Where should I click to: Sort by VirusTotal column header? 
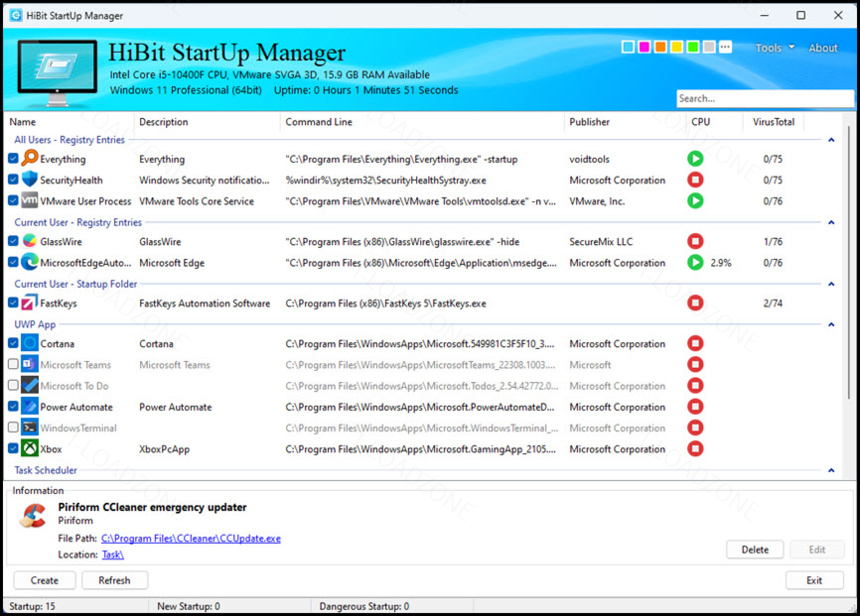click(x=773, y=122)
